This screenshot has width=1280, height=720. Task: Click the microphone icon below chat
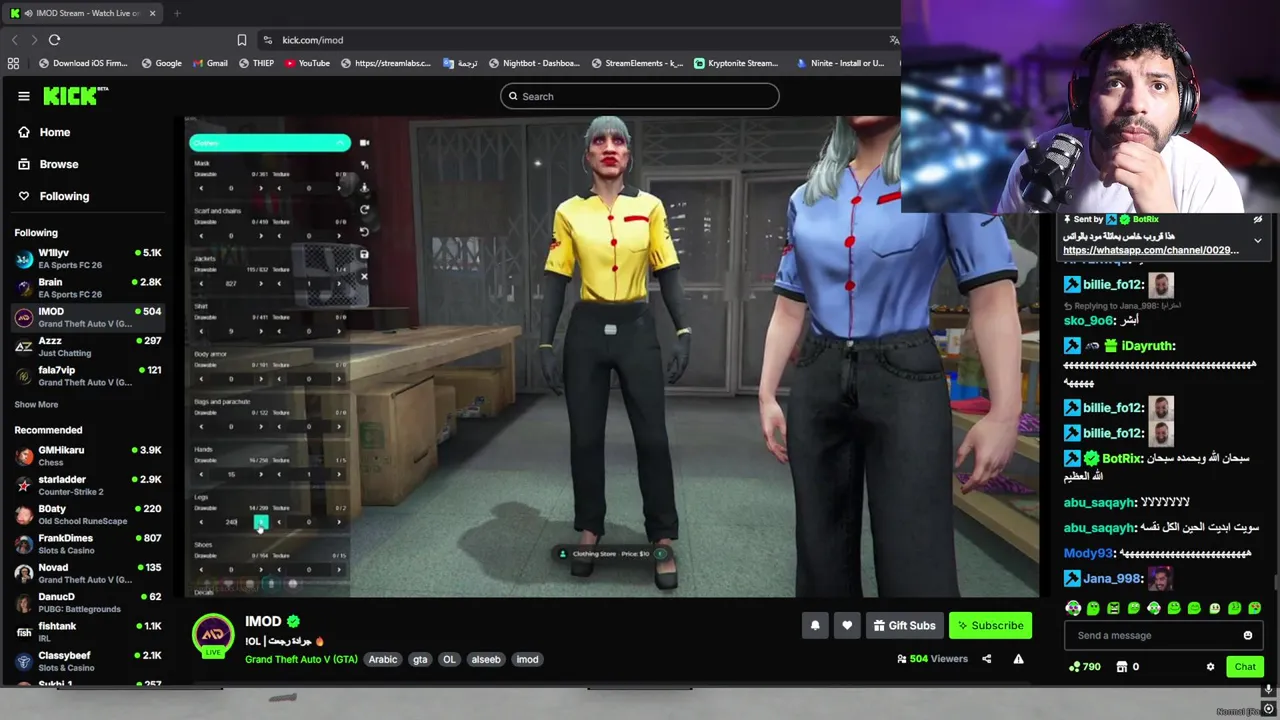[x=1269, y=689]
